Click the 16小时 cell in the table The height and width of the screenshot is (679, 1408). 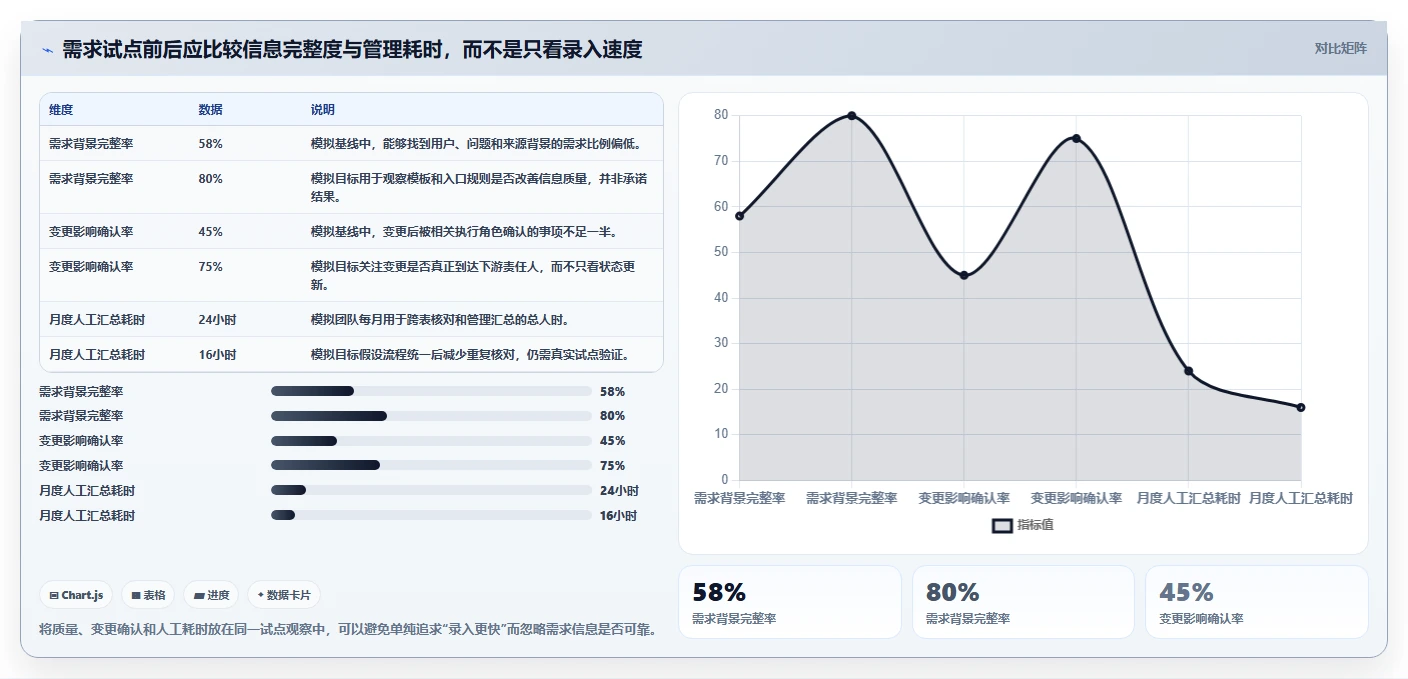(x=218, y=355)
